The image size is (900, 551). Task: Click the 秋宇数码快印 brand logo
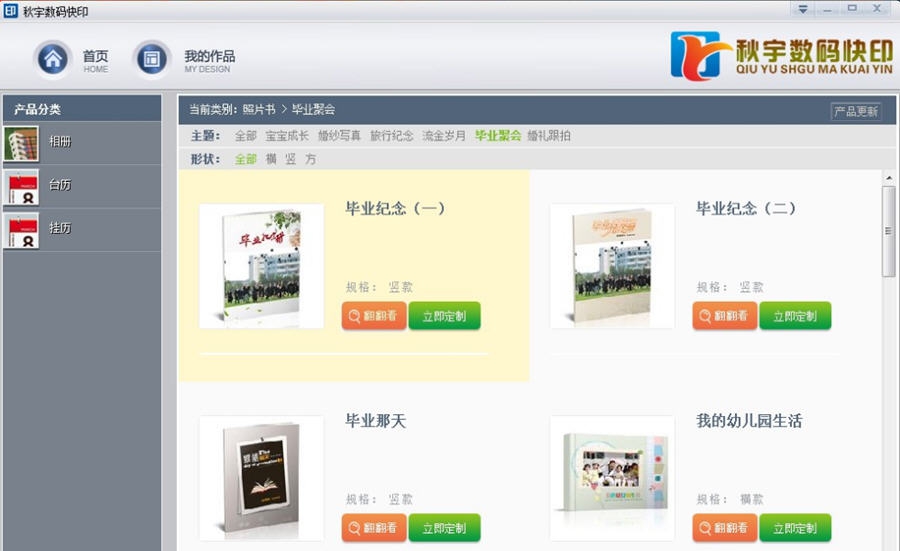click(781, 56)
